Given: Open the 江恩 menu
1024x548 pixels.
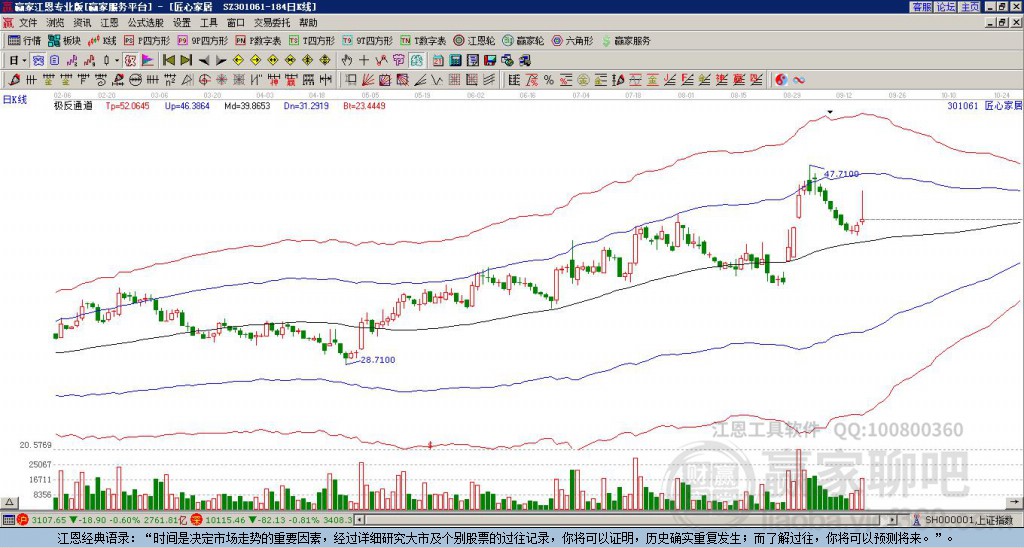Looking at the screenshot, I should tap(110, 23).
